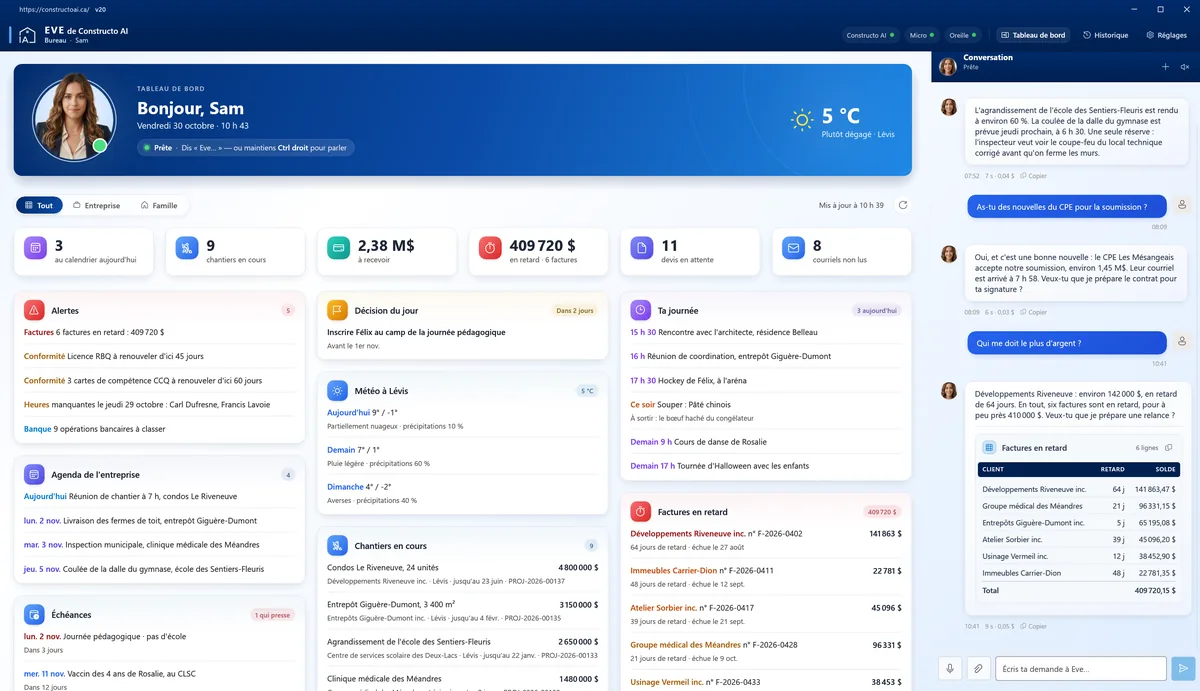This screenshot has height=691, width=1200.
Task: Click the envelope icon for courriels non lus
Action: pos(794,248)
